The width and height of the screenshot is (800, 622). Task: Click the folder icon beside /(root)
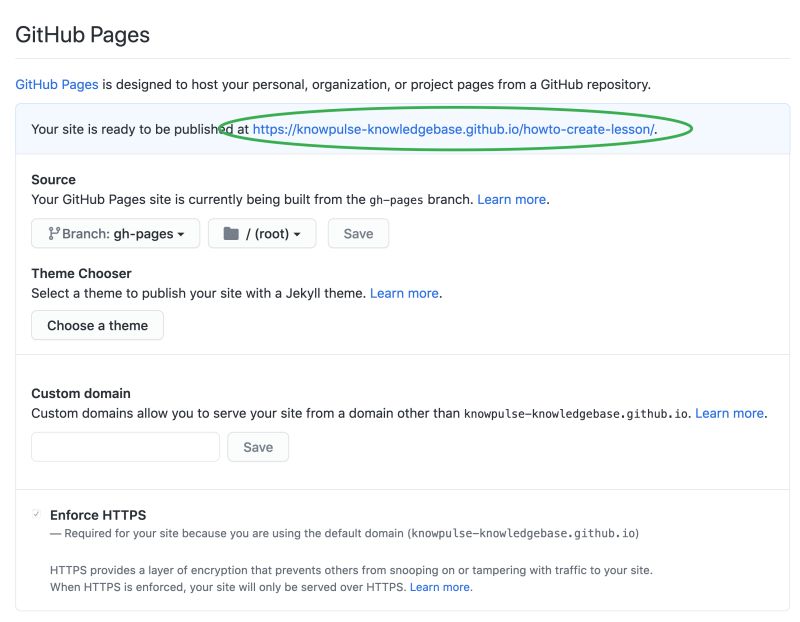(231, 232)
